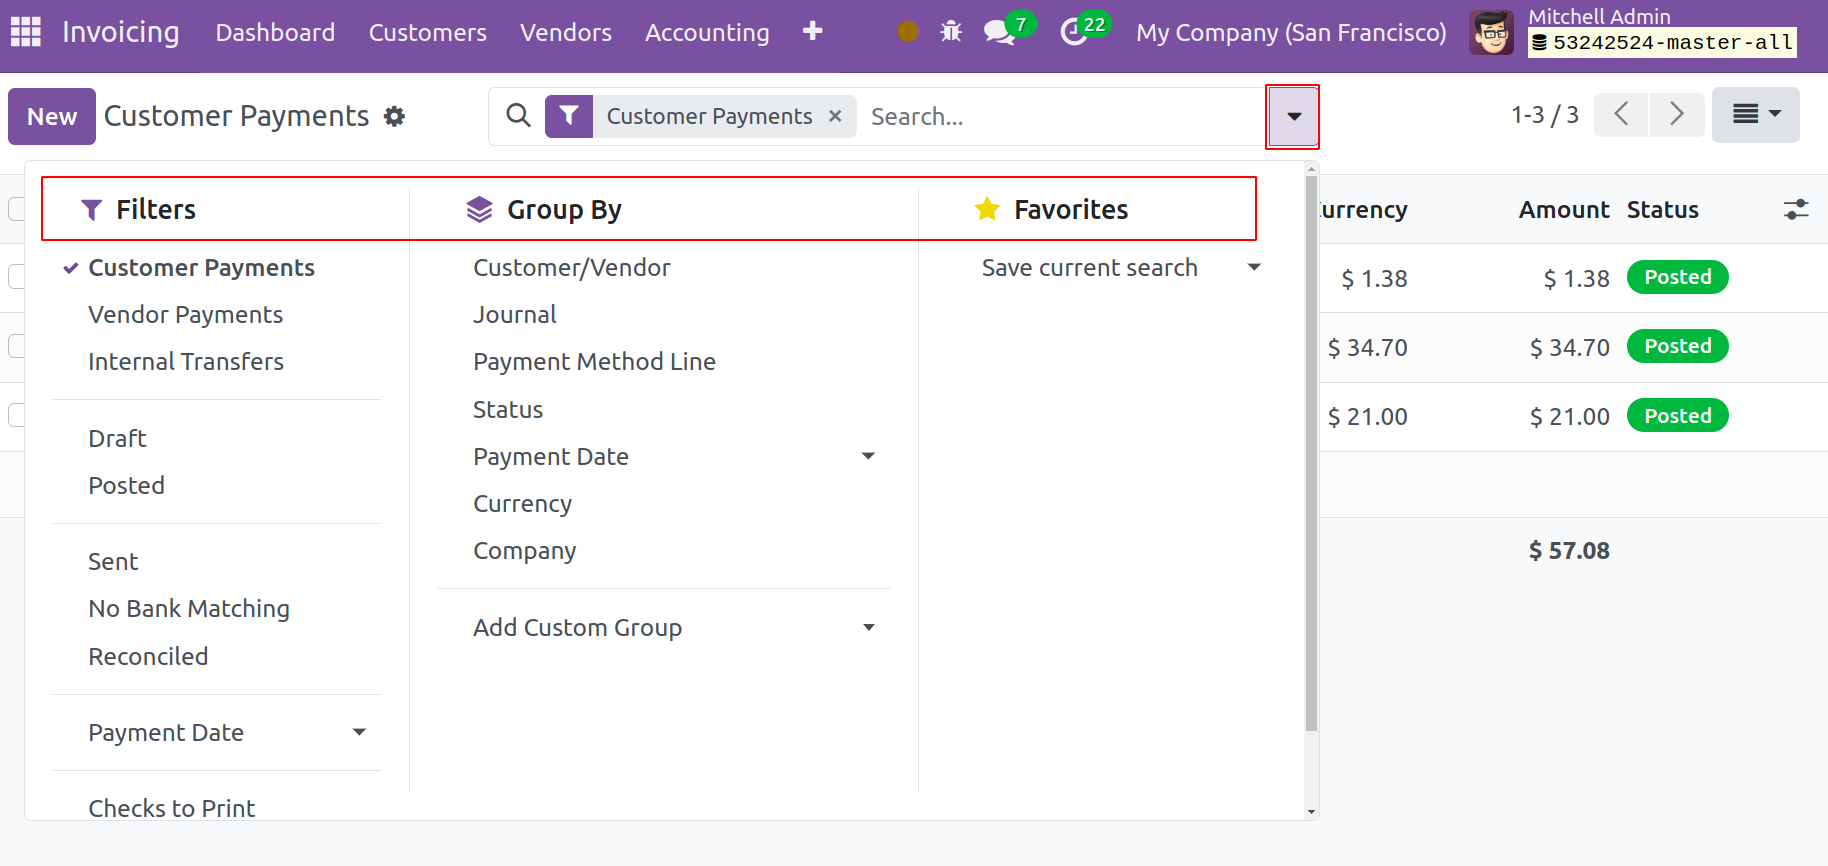Viewport: 1828px width, 866px height.
Task: Open the Customers menu
Action: 428,33
